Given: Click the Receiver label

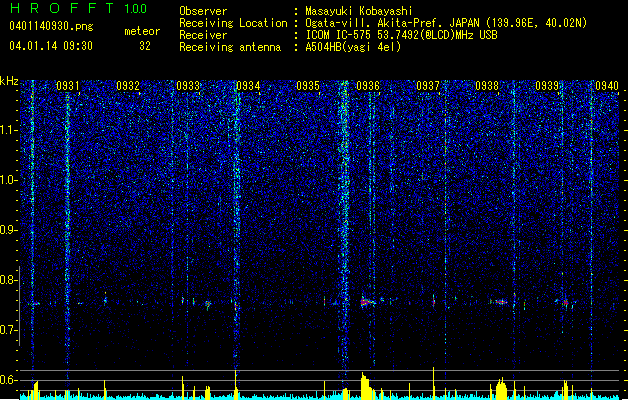Looking at the screenshot, I should pyautogui.click(x=203, y=35).
